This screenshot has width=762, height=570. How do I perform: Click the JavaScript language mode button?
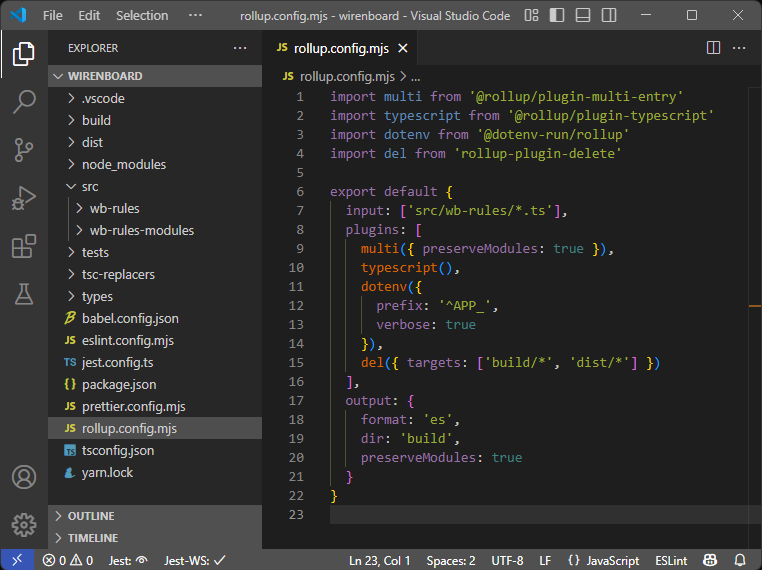(603, 561)
